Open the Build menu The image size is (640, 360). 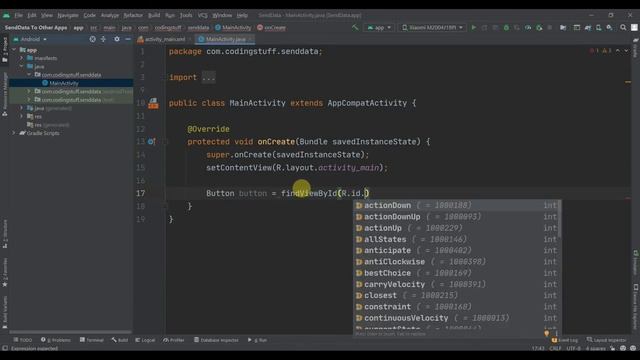(154, 15)
